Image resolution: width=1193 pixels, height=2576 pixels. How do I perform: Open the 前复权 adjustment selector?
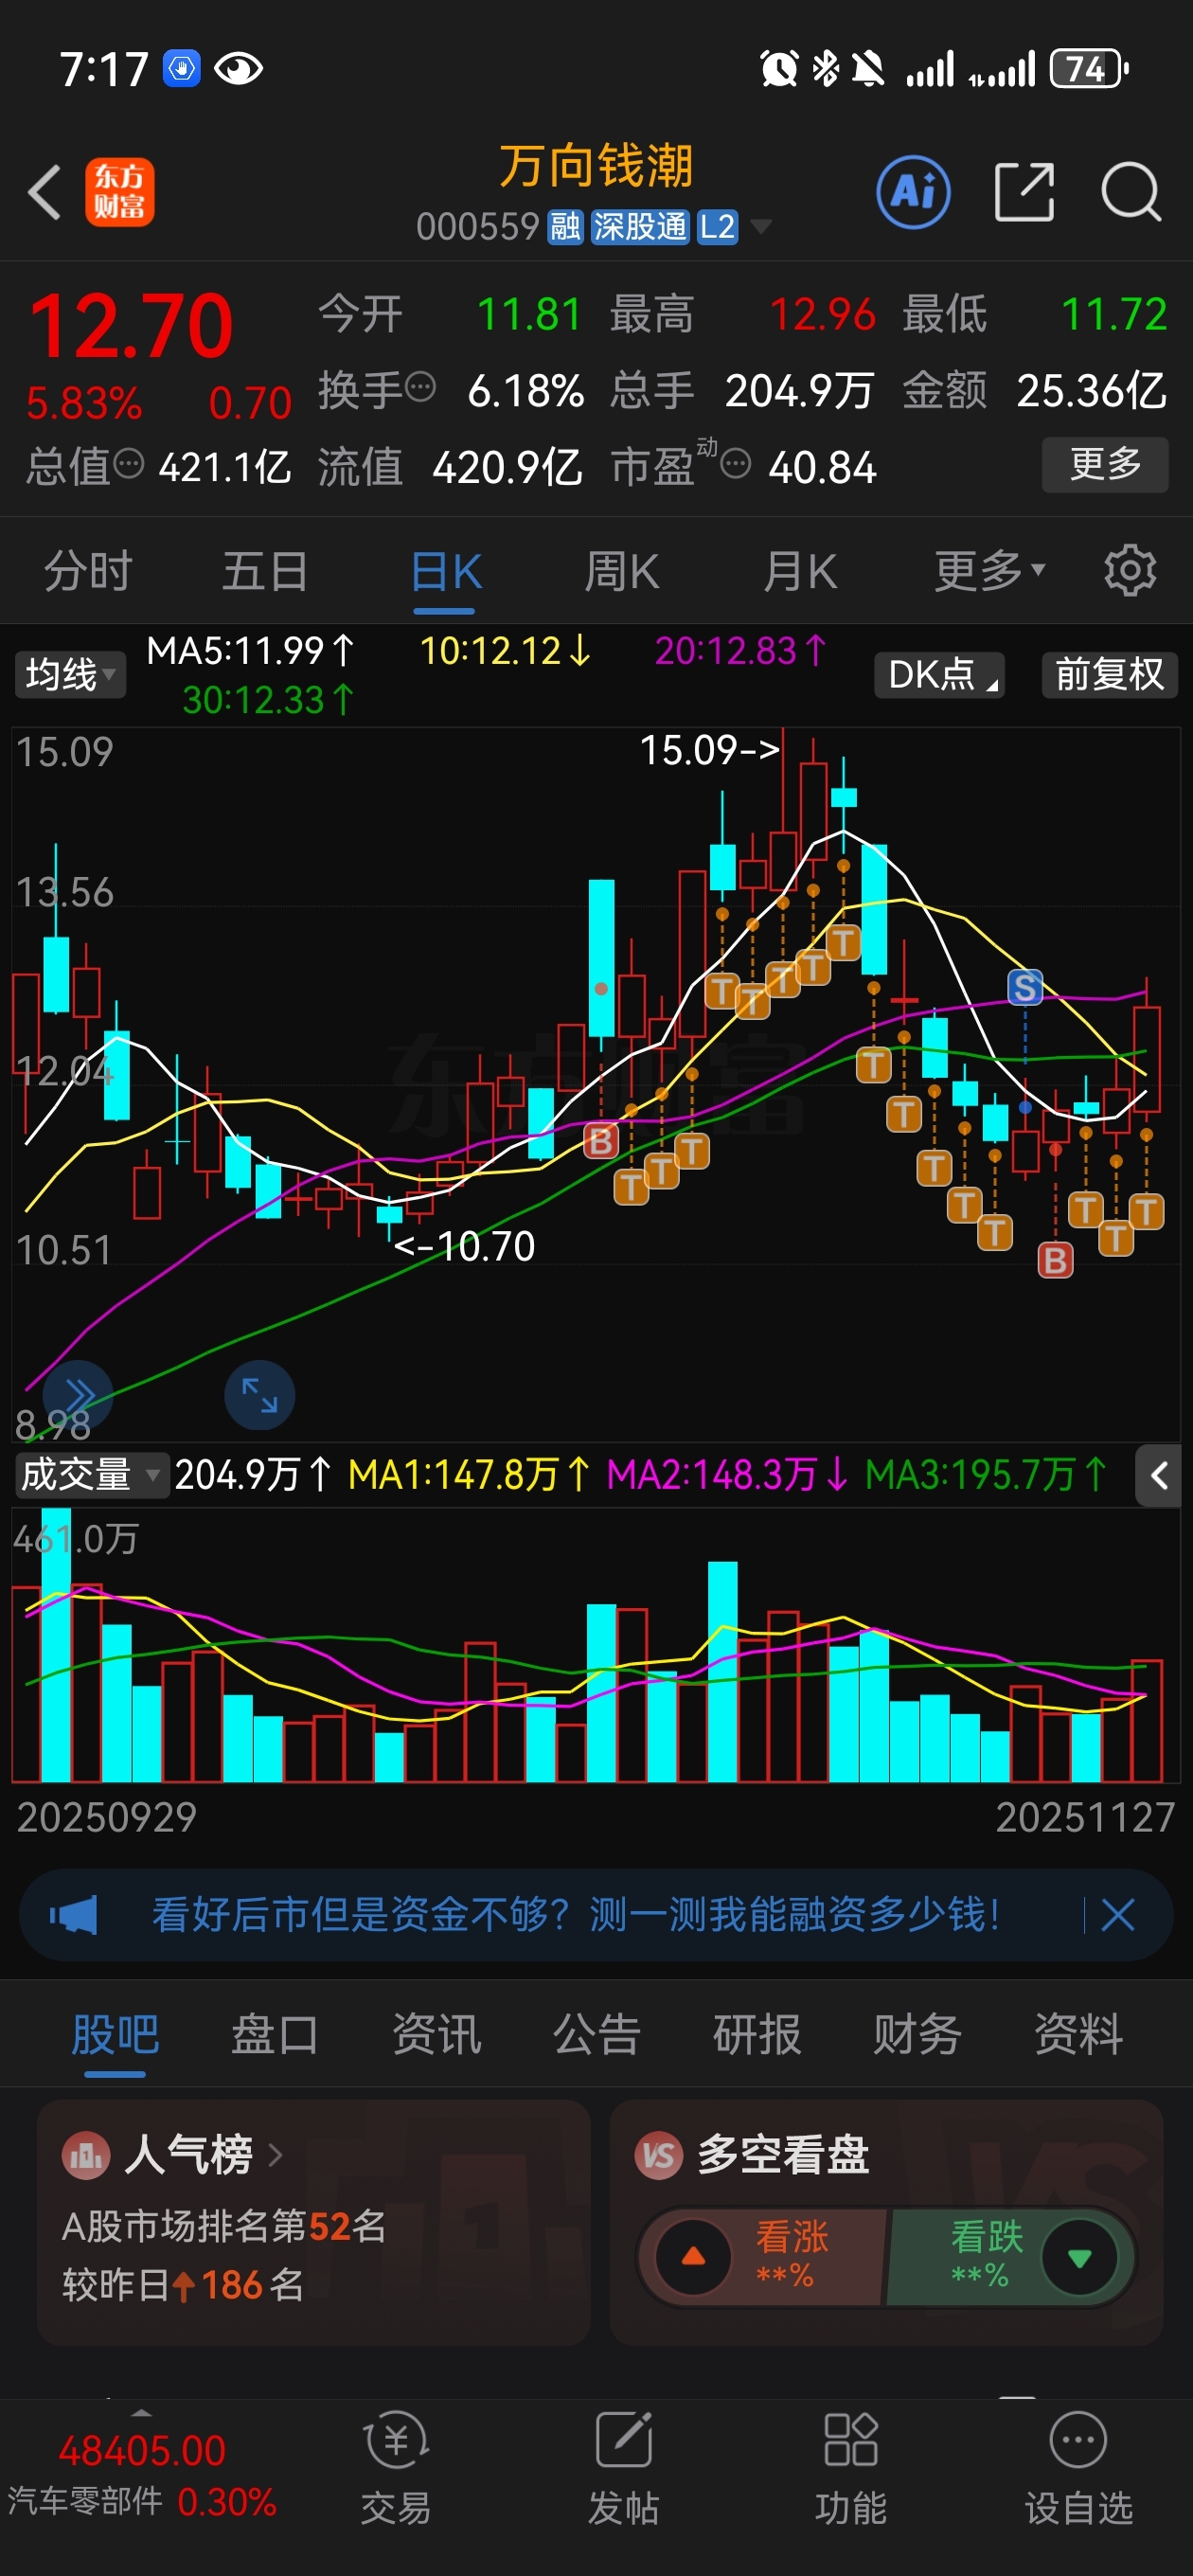coord(1109,674)
